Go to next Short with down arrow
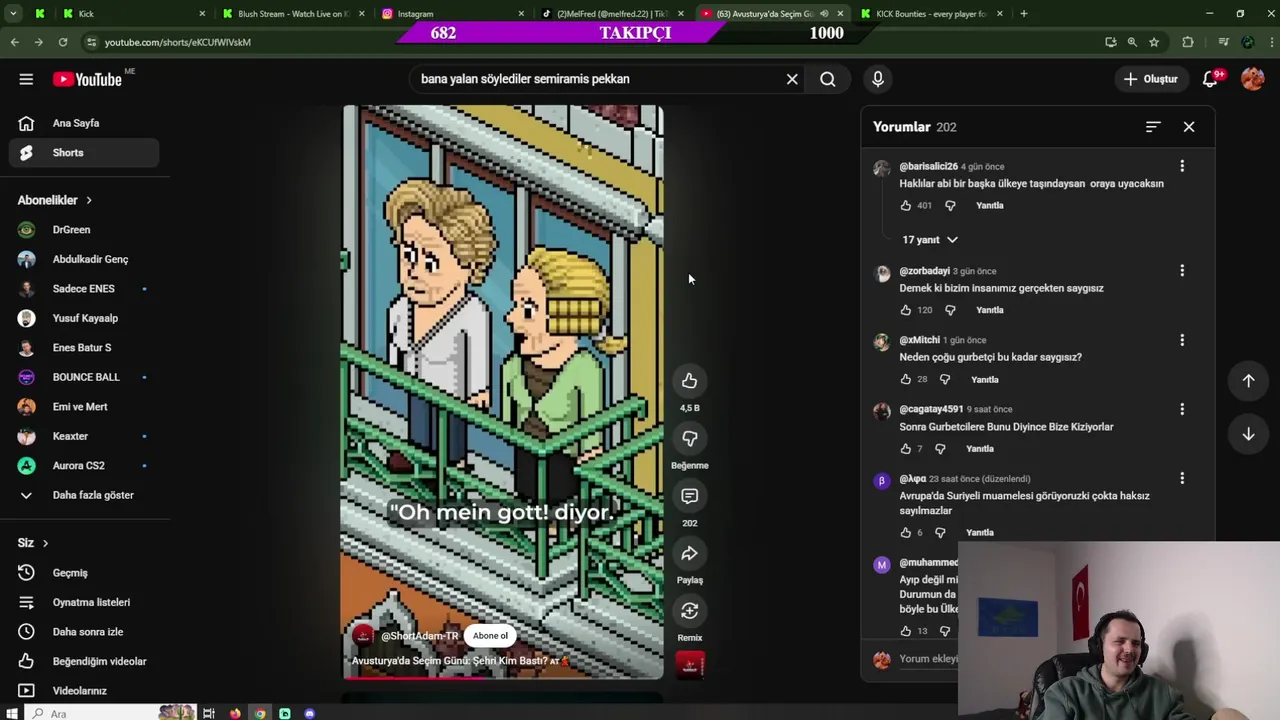Image resolution: width=1280 pixels, height=720 pixels. point(1248,434)
